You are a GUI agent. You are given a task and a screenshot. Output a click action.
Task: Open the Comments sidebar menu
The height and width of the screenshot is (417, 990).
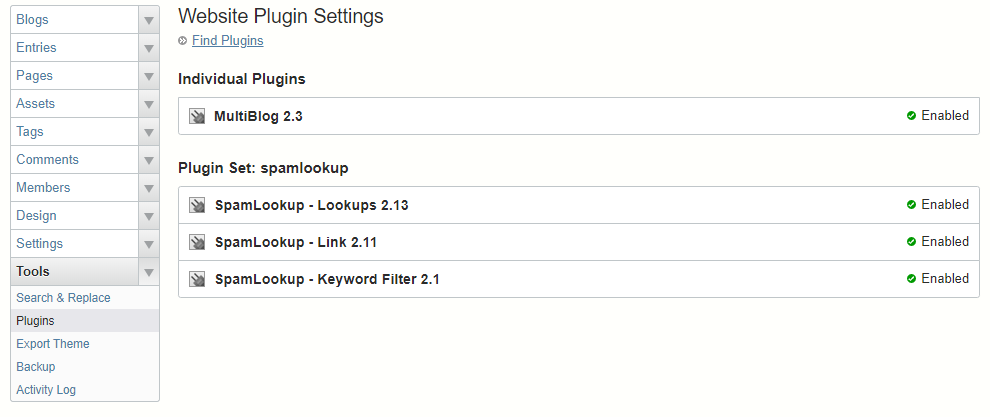click(47, 160)
